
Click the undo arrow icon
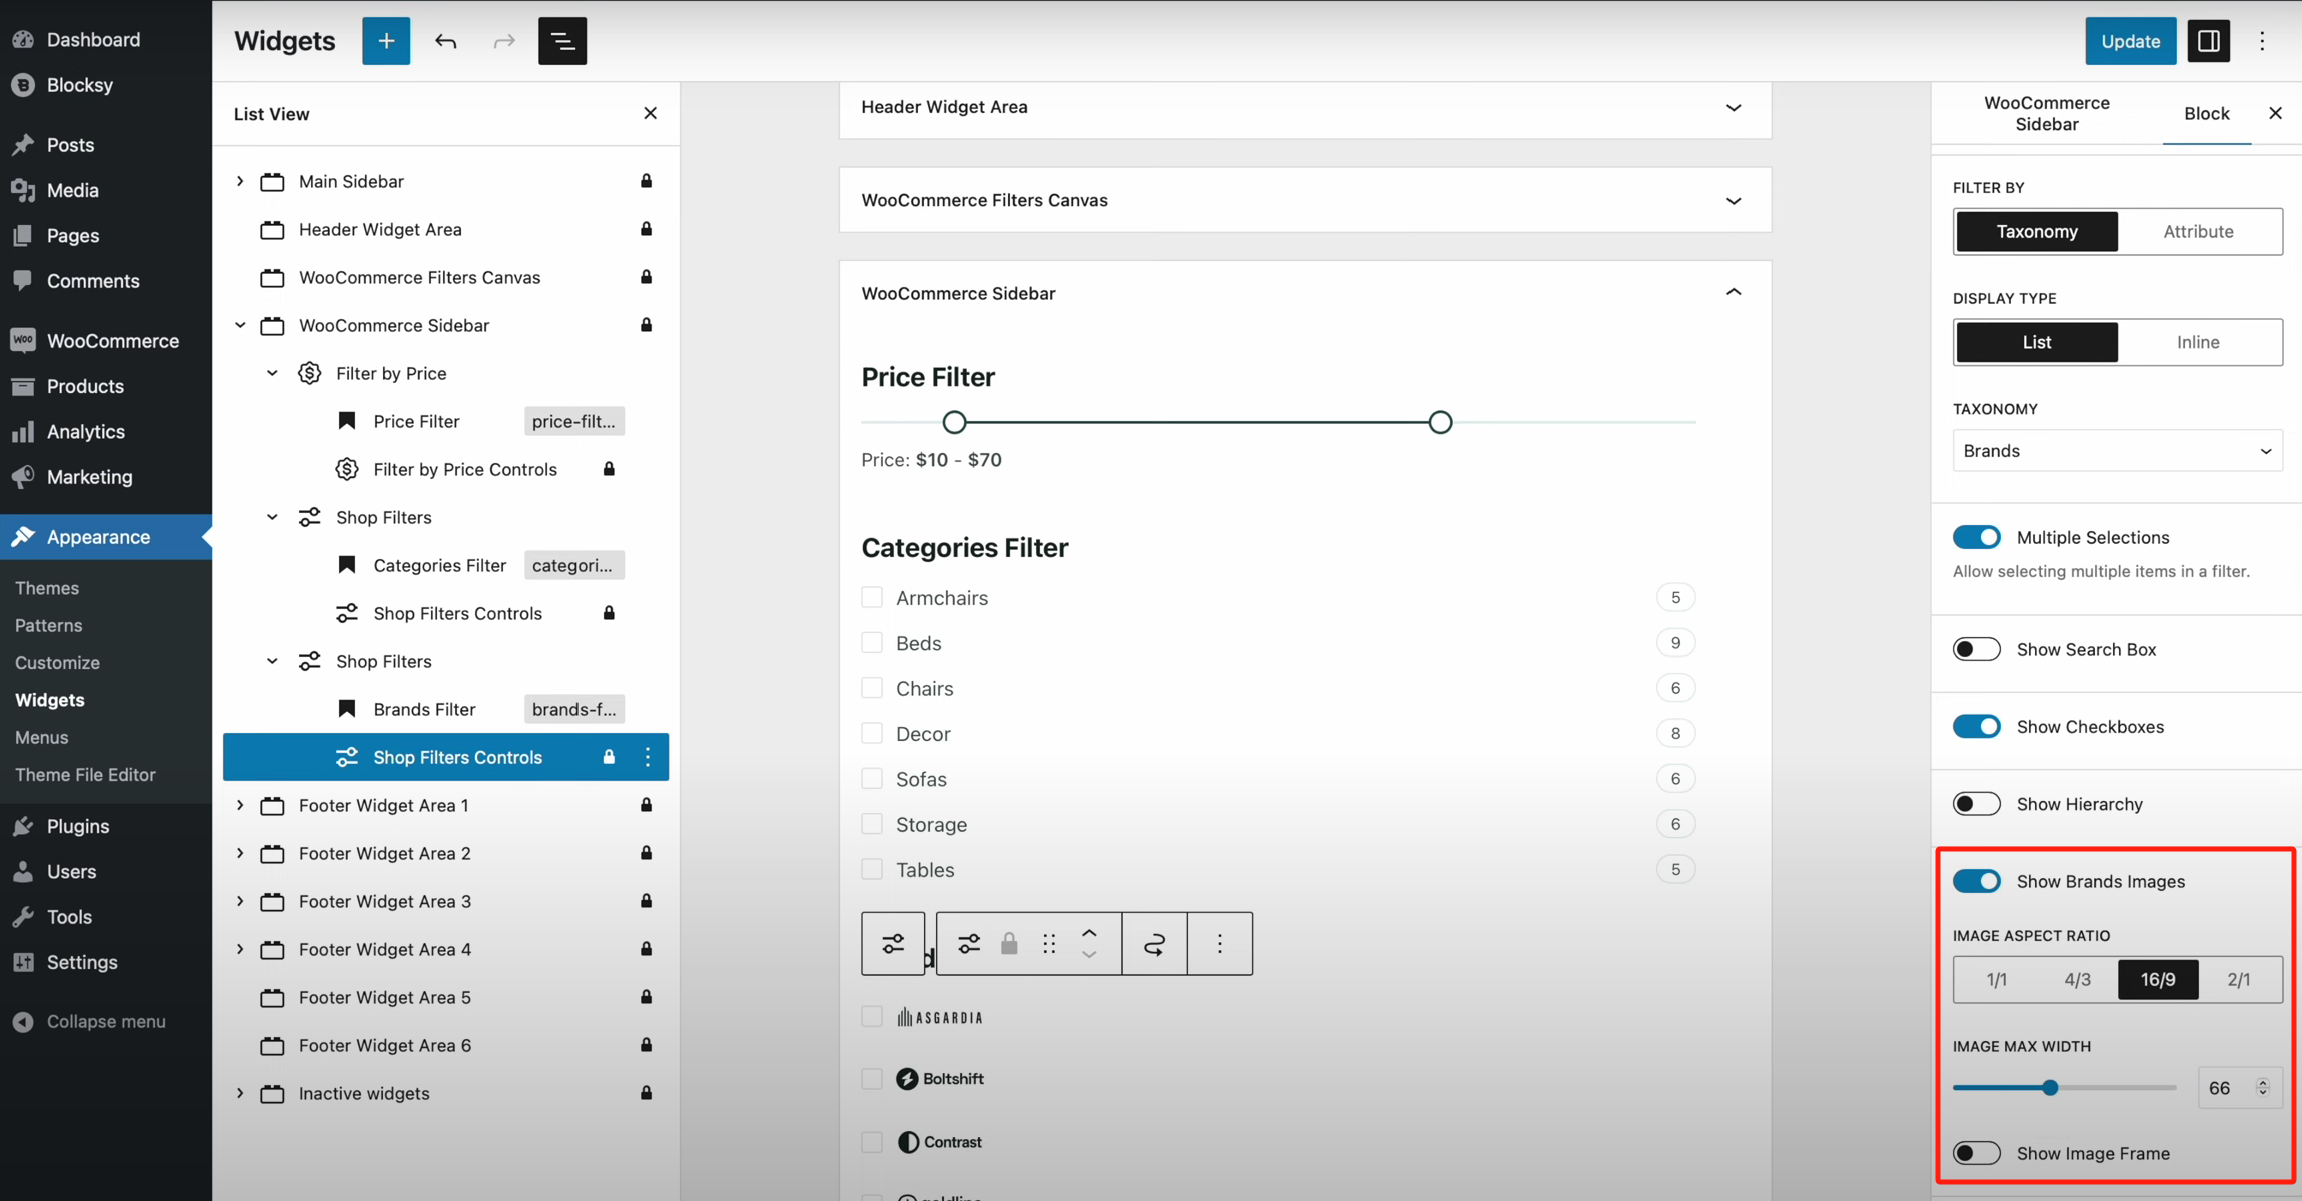coord(445,41)
